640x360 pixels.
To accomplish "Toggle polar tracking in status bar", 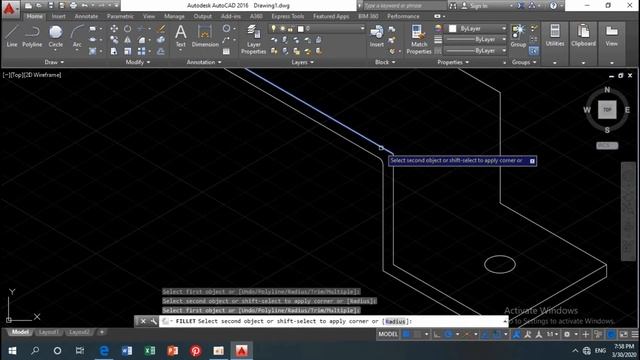I will (448, 334).
